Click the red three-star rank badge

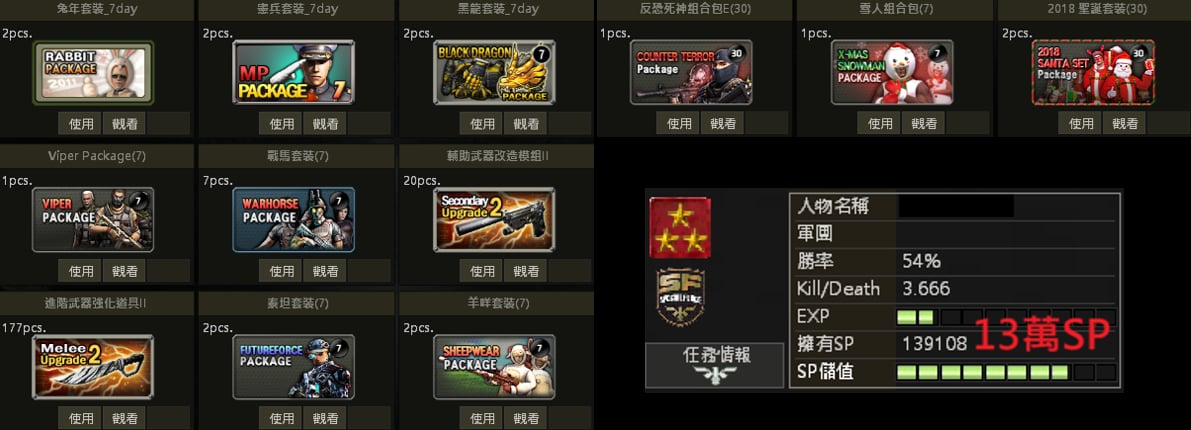click(x=681, y=228)
